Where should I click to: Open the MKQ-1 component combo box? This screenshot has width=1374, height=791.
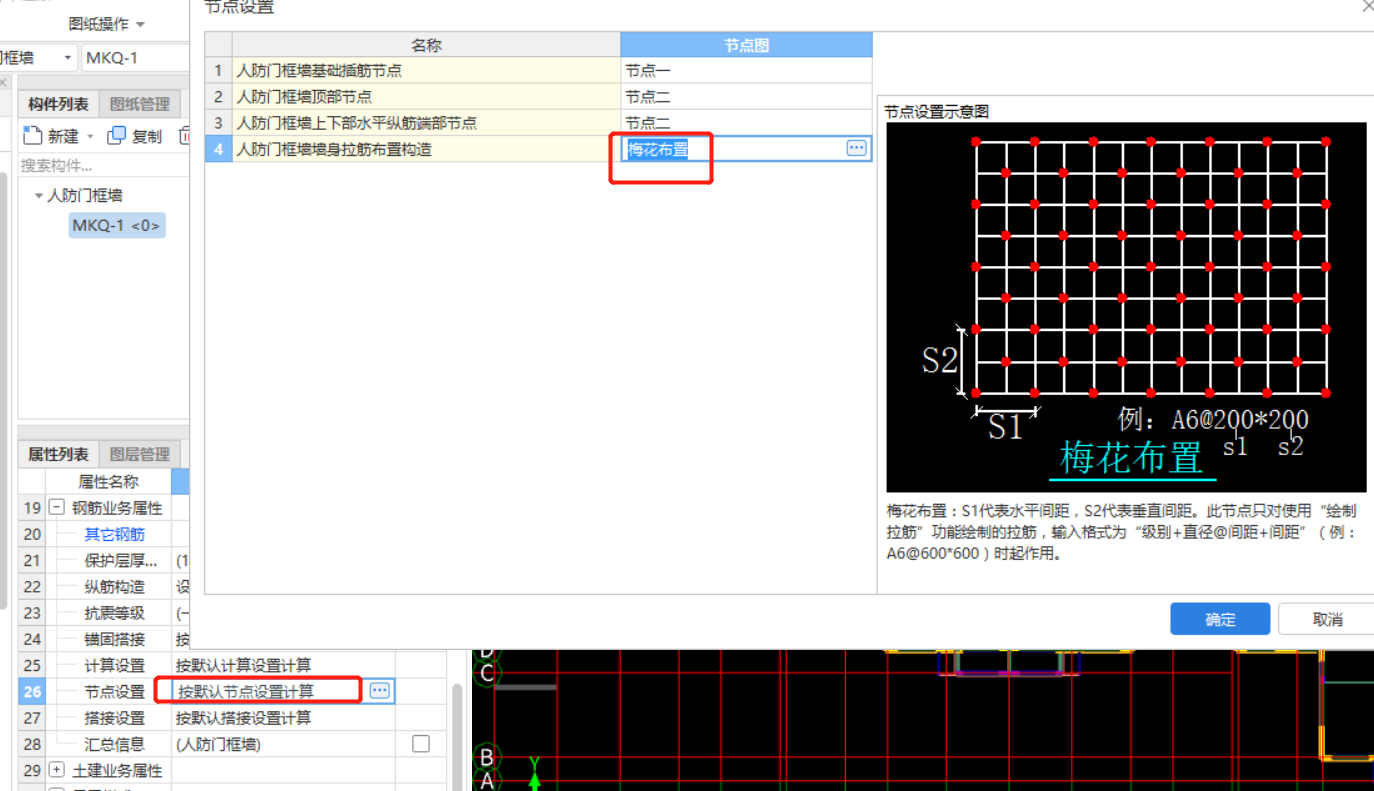pos(135,57)
